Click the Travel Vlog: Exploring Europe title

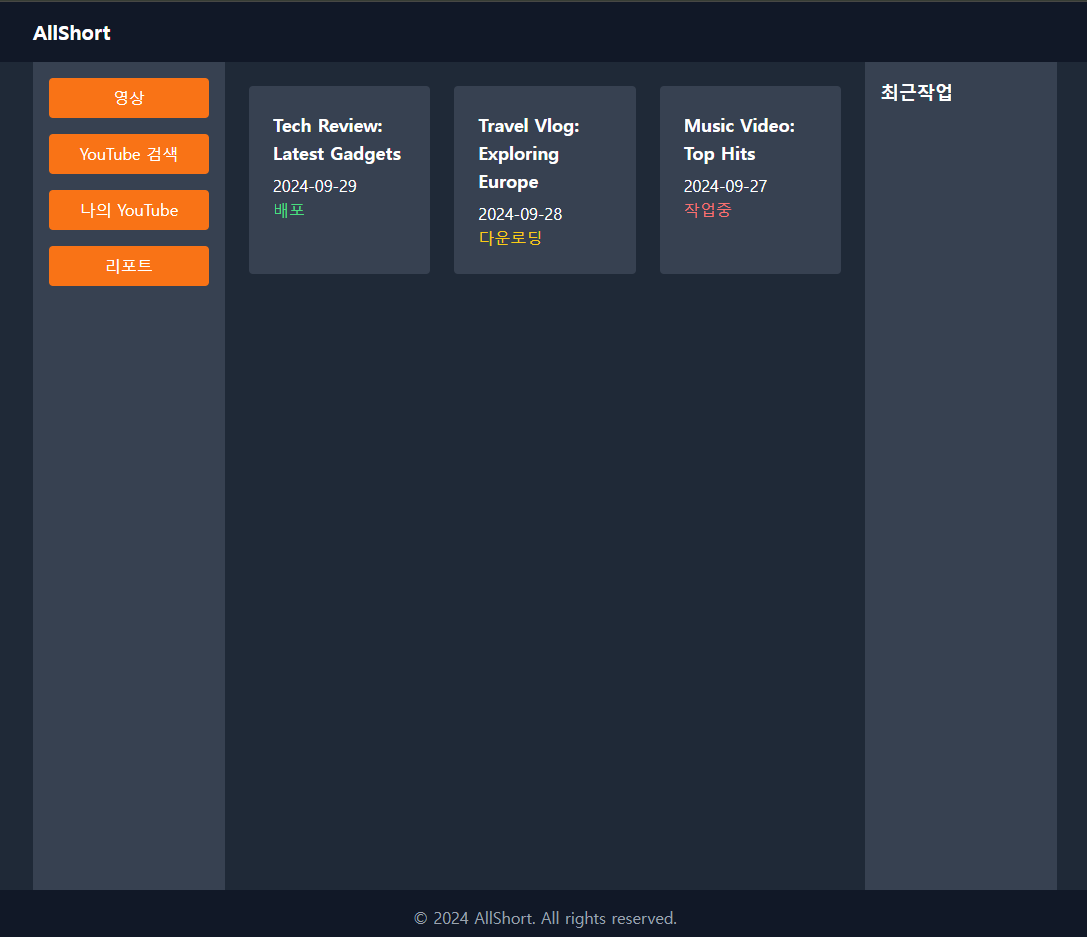529,153
